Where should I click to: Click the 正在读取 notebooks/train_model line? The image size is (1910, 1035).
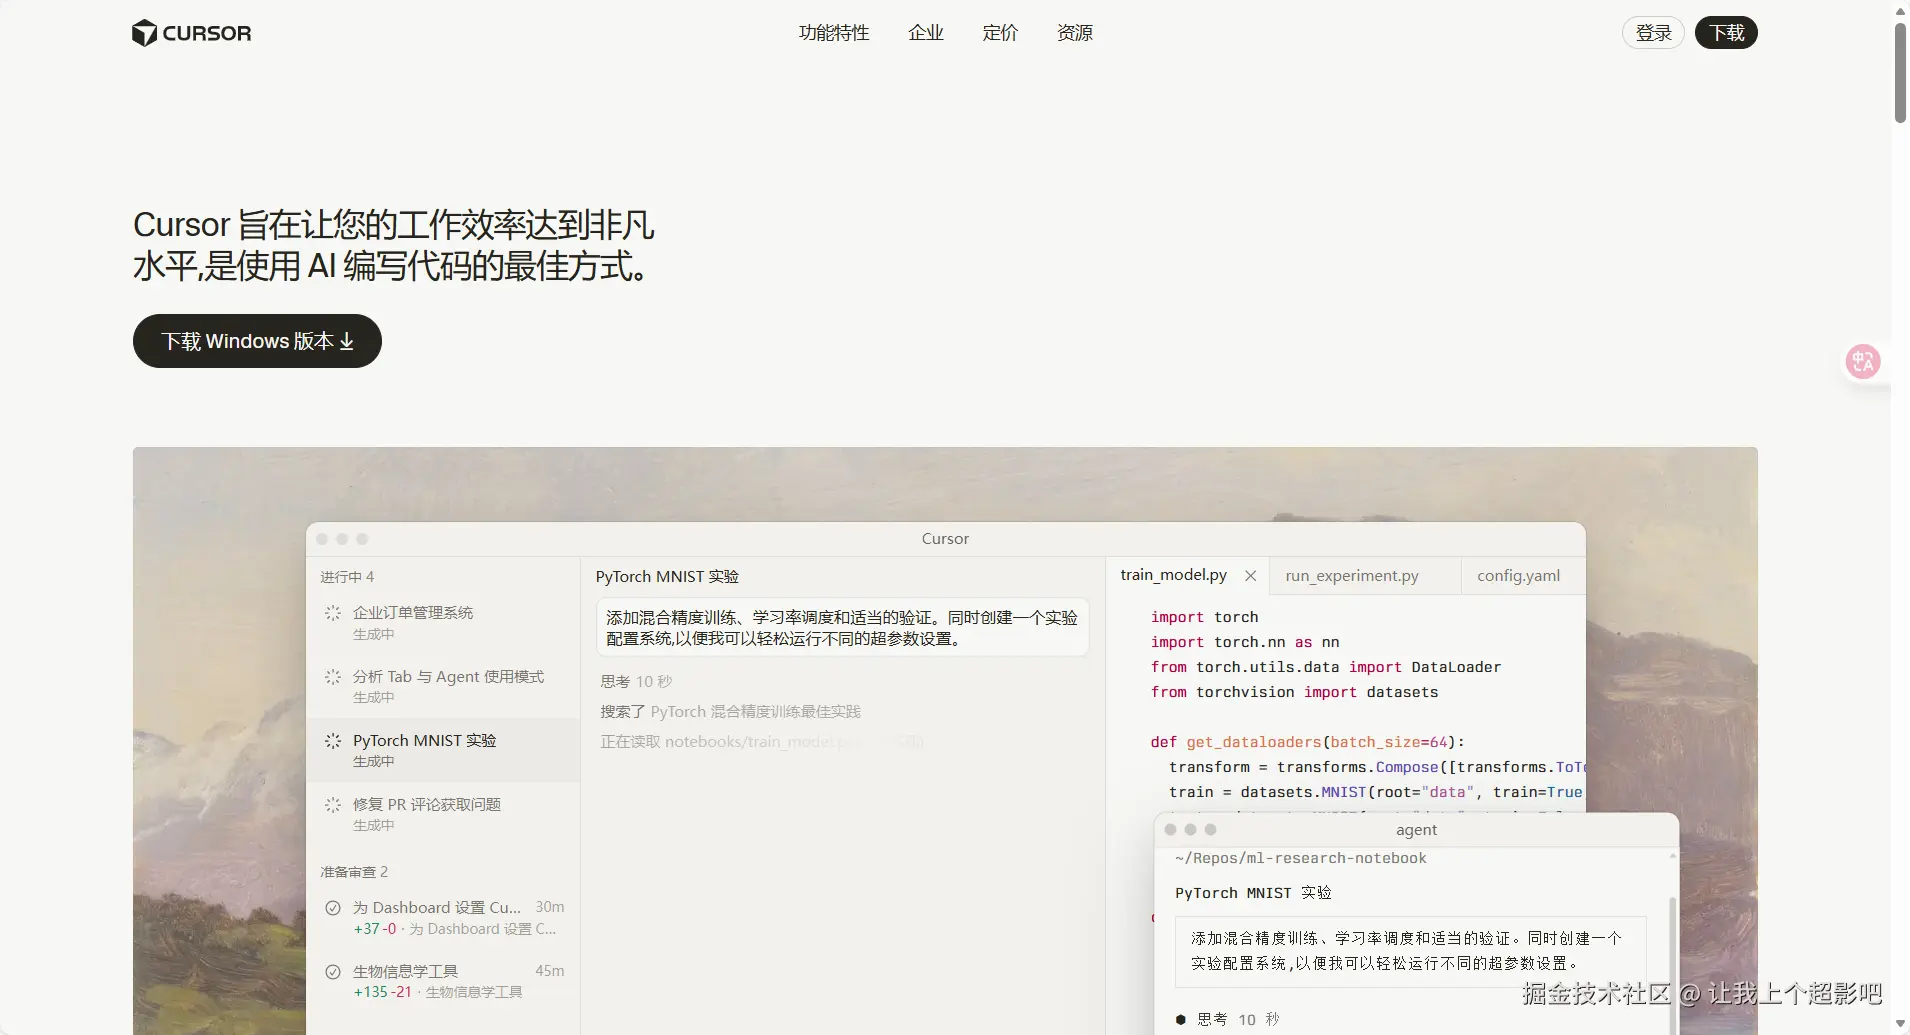(x=760, y=742)
